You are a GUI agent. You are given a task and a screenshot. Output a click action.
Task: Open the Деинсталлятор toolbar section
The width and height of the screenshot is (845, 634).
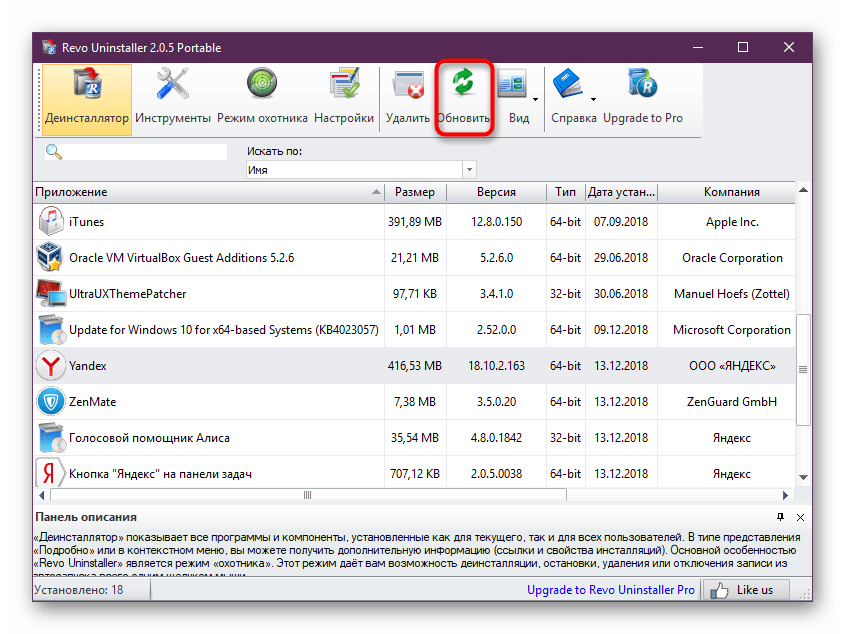click(x=87, y=99)
